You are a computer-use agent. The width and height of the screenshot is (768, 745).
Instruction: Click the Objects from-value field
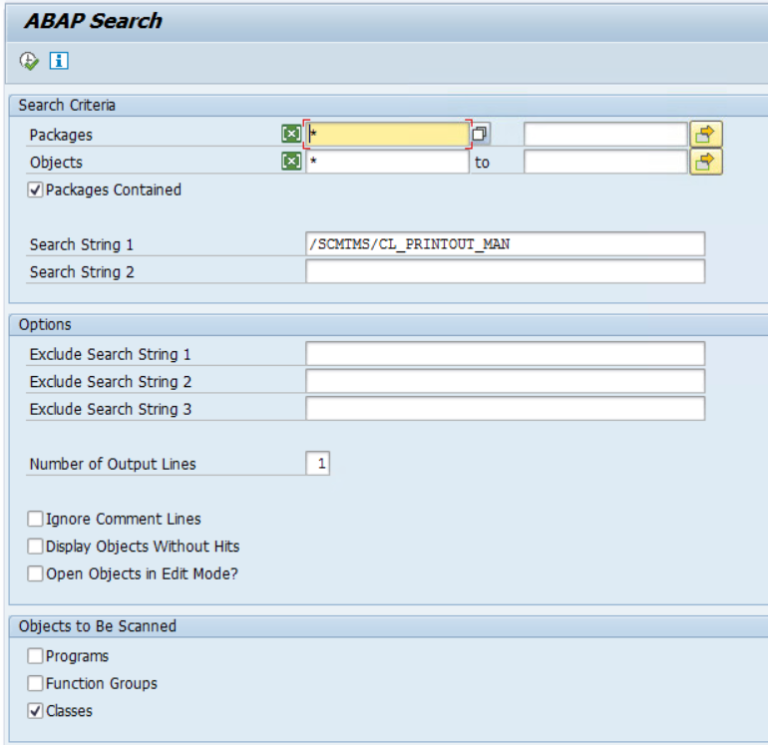point(387,161)
